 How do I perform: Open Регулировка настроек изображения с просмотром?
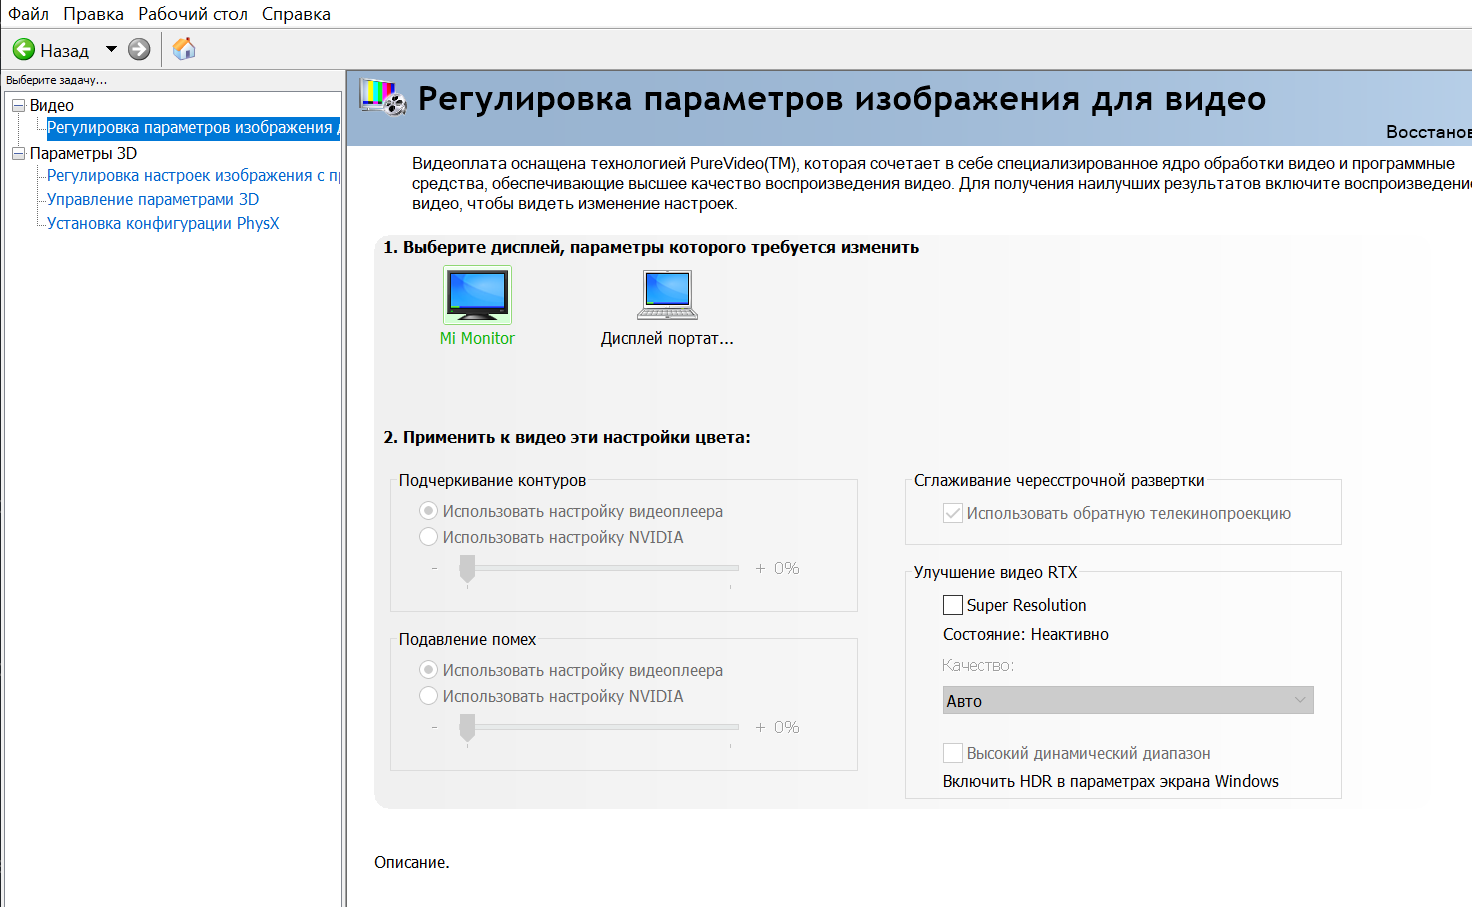point(193,176)
